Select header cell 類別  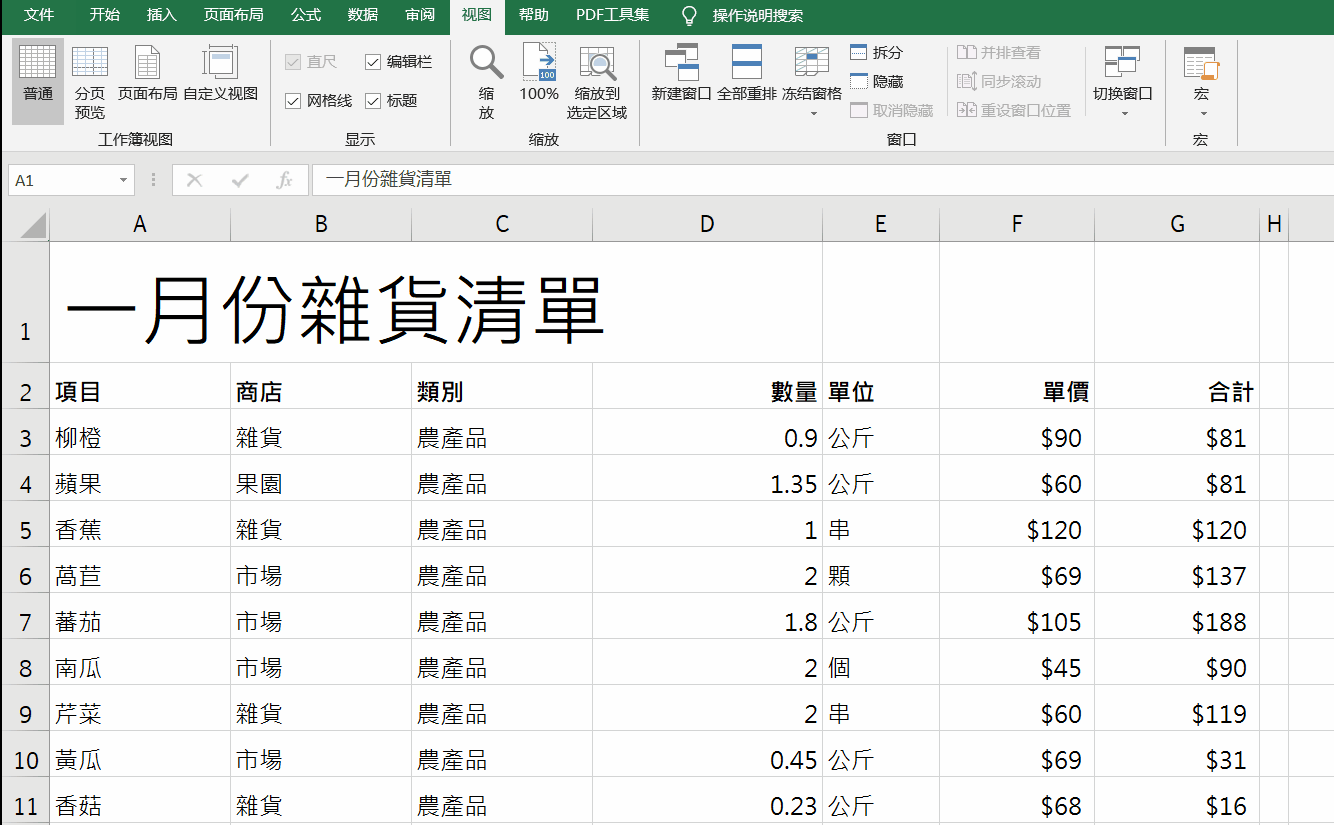[x=502, y=386]
